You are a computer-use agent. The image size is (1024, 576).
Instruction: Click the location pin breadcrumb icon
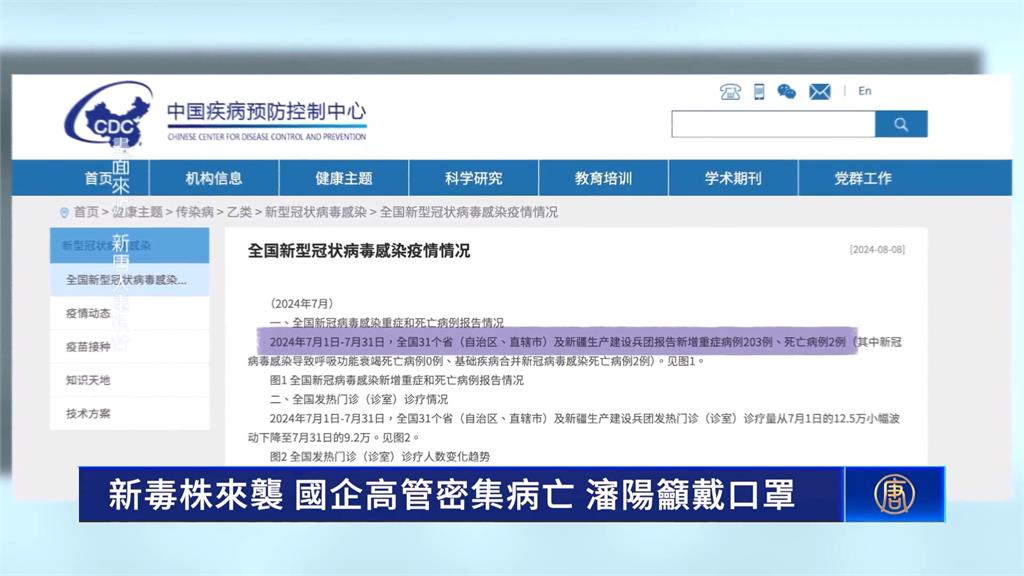[x=64, y=213]
